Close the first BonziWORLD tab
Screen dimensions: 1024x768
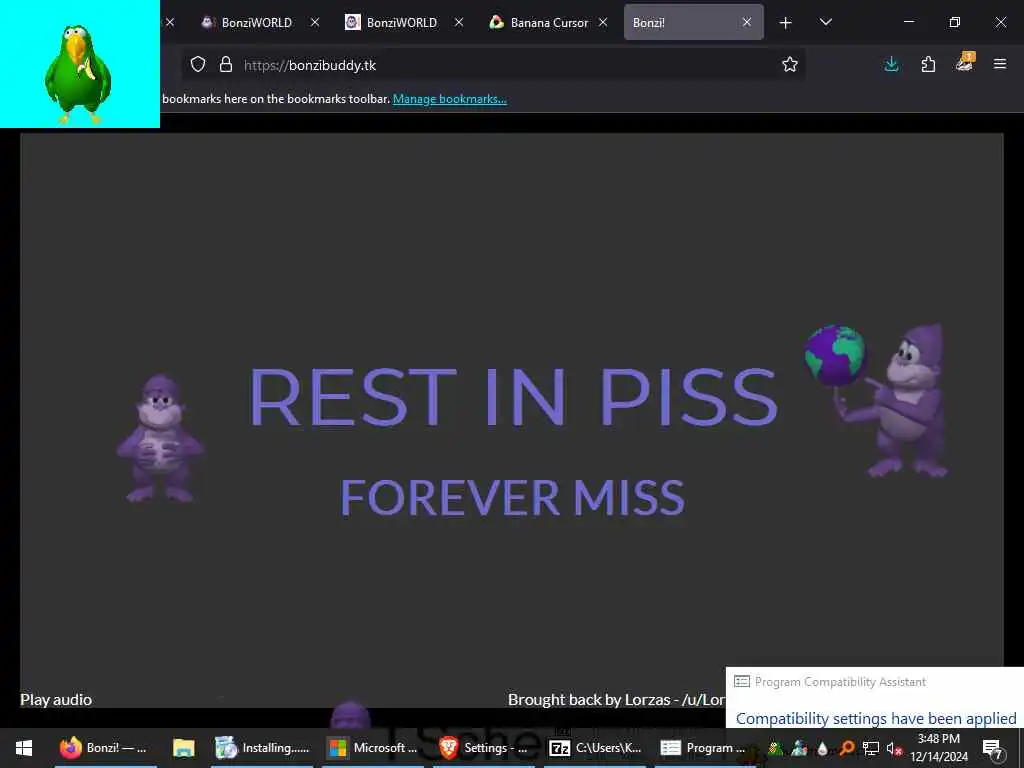(315, 22)
